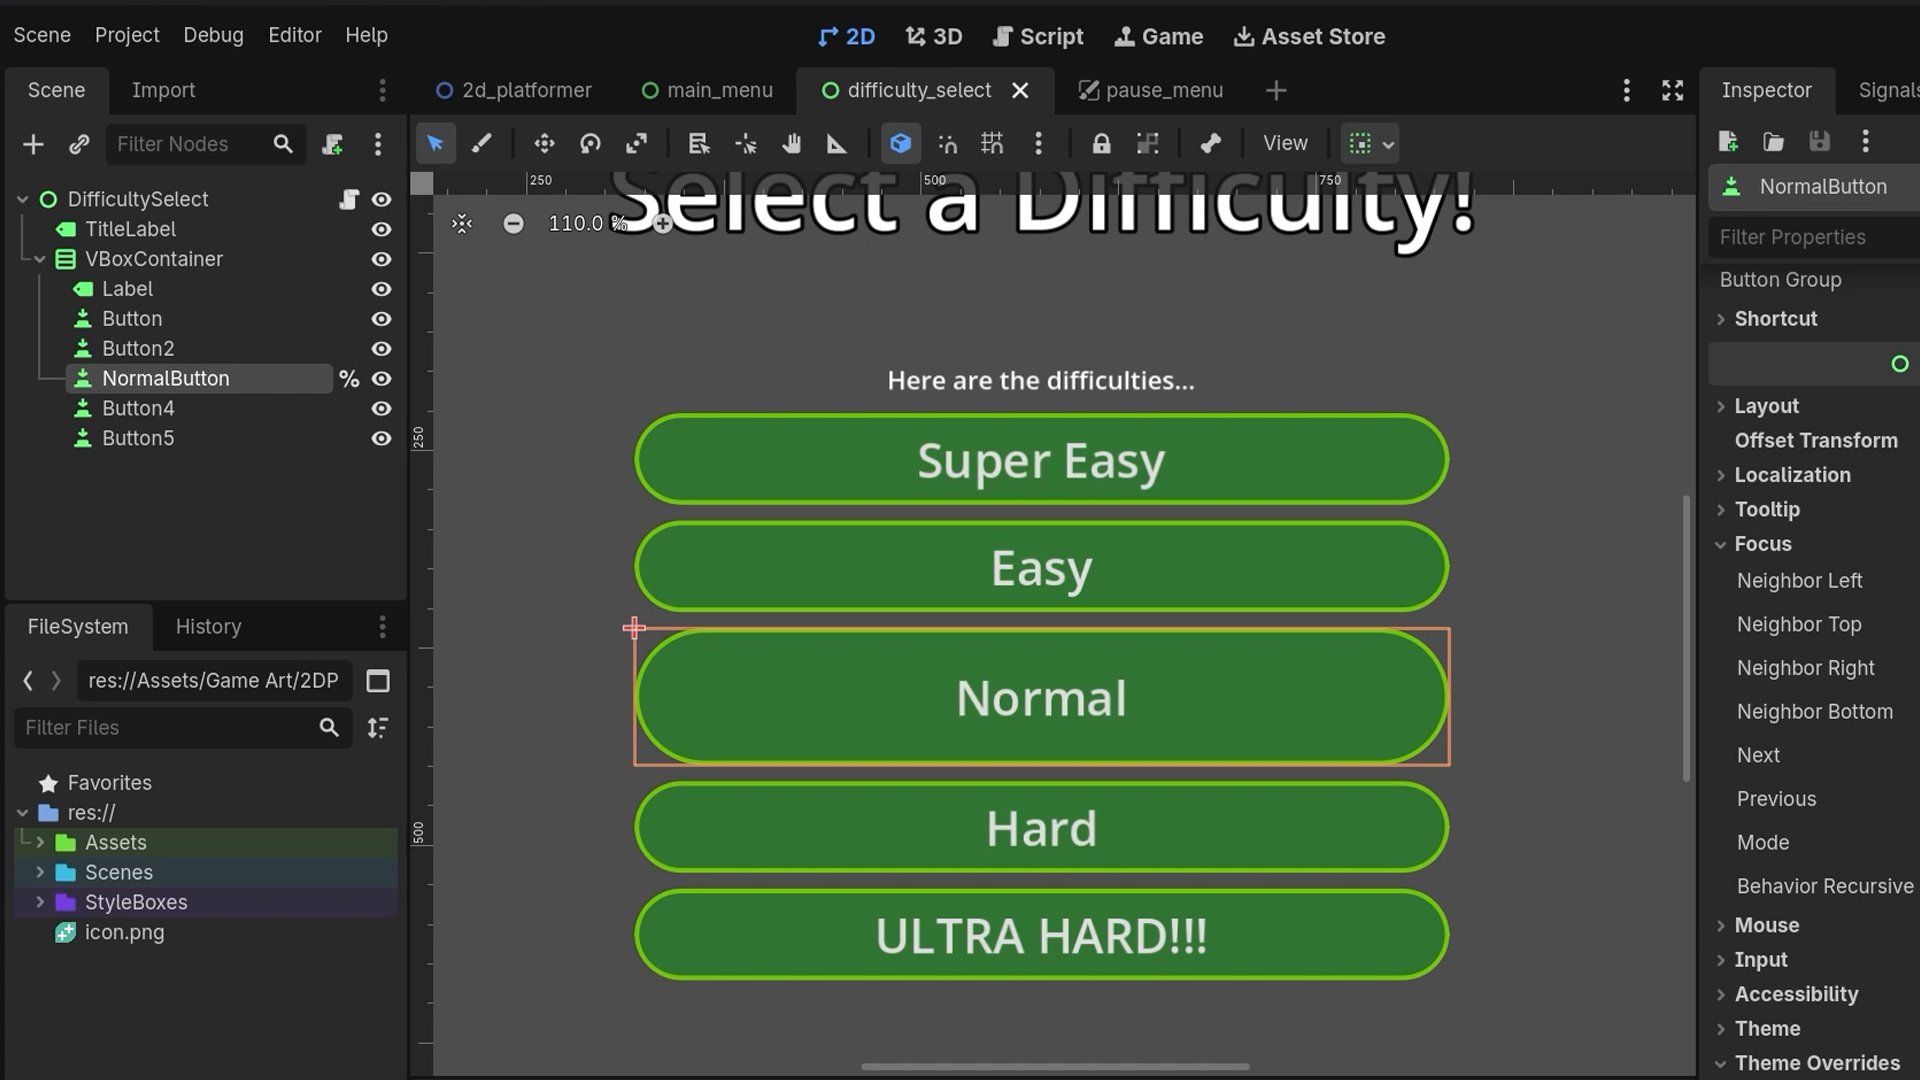Activate the Move Mode tool
This screenshot has width=1920, height=1080.
point(544,143)
